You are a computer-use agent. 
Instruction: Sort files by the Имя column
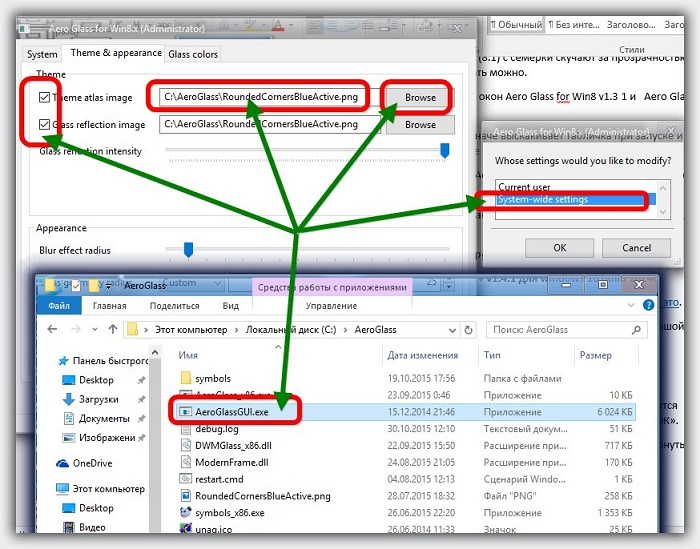(279, 355)
